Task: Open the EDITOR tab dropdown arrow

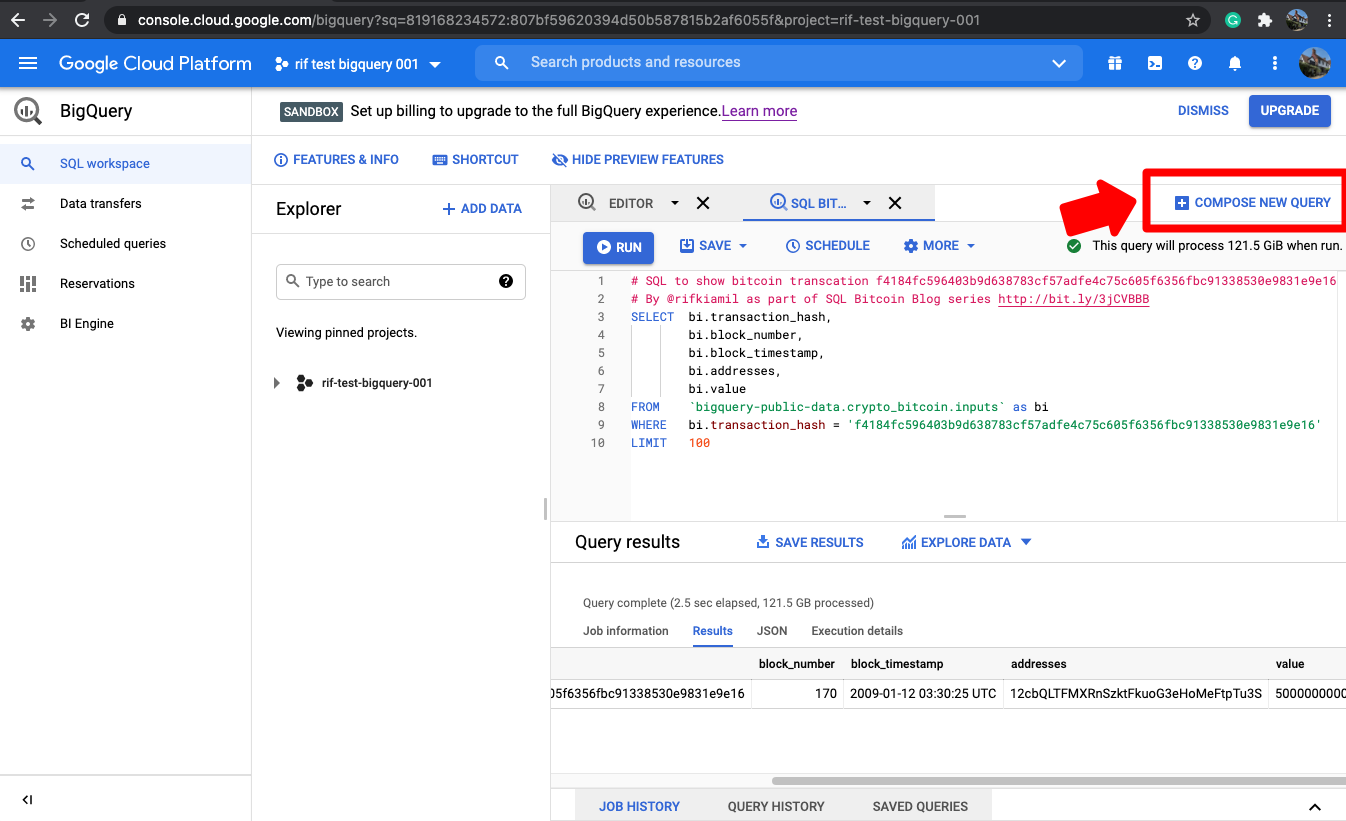Action: pos(675,203)
